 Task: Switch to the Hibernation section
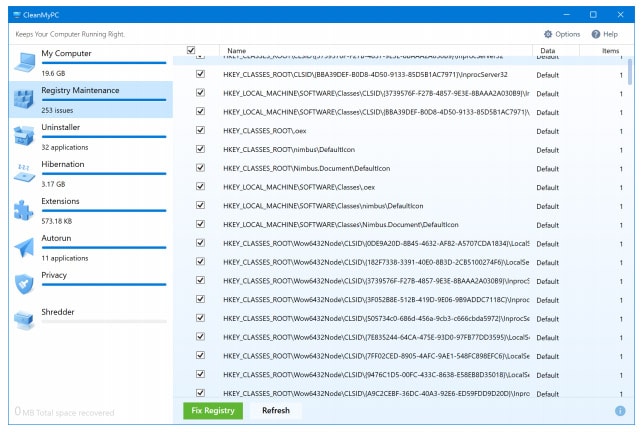tap(90, 173)
